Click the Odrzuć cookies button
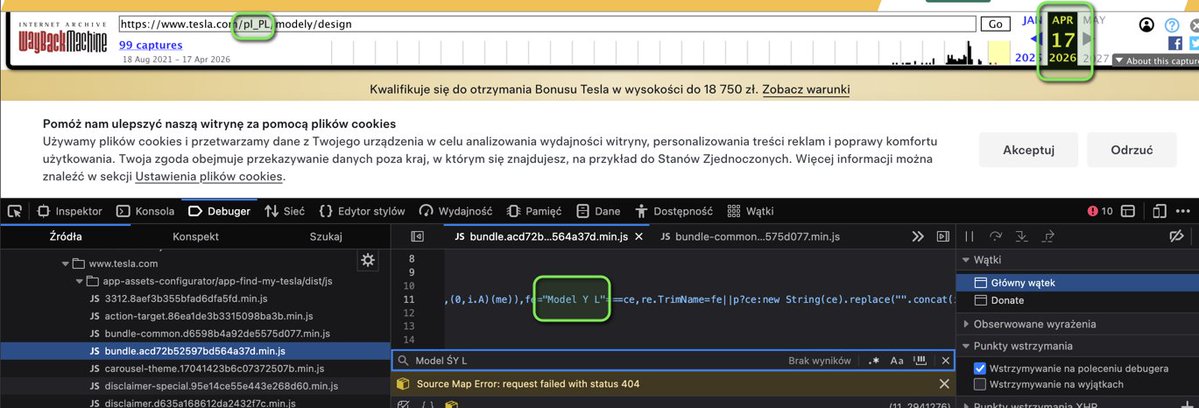Image resolution: width=1199 pixels, height=408 pixels. pyautogui.click(x=1132, y=150)
